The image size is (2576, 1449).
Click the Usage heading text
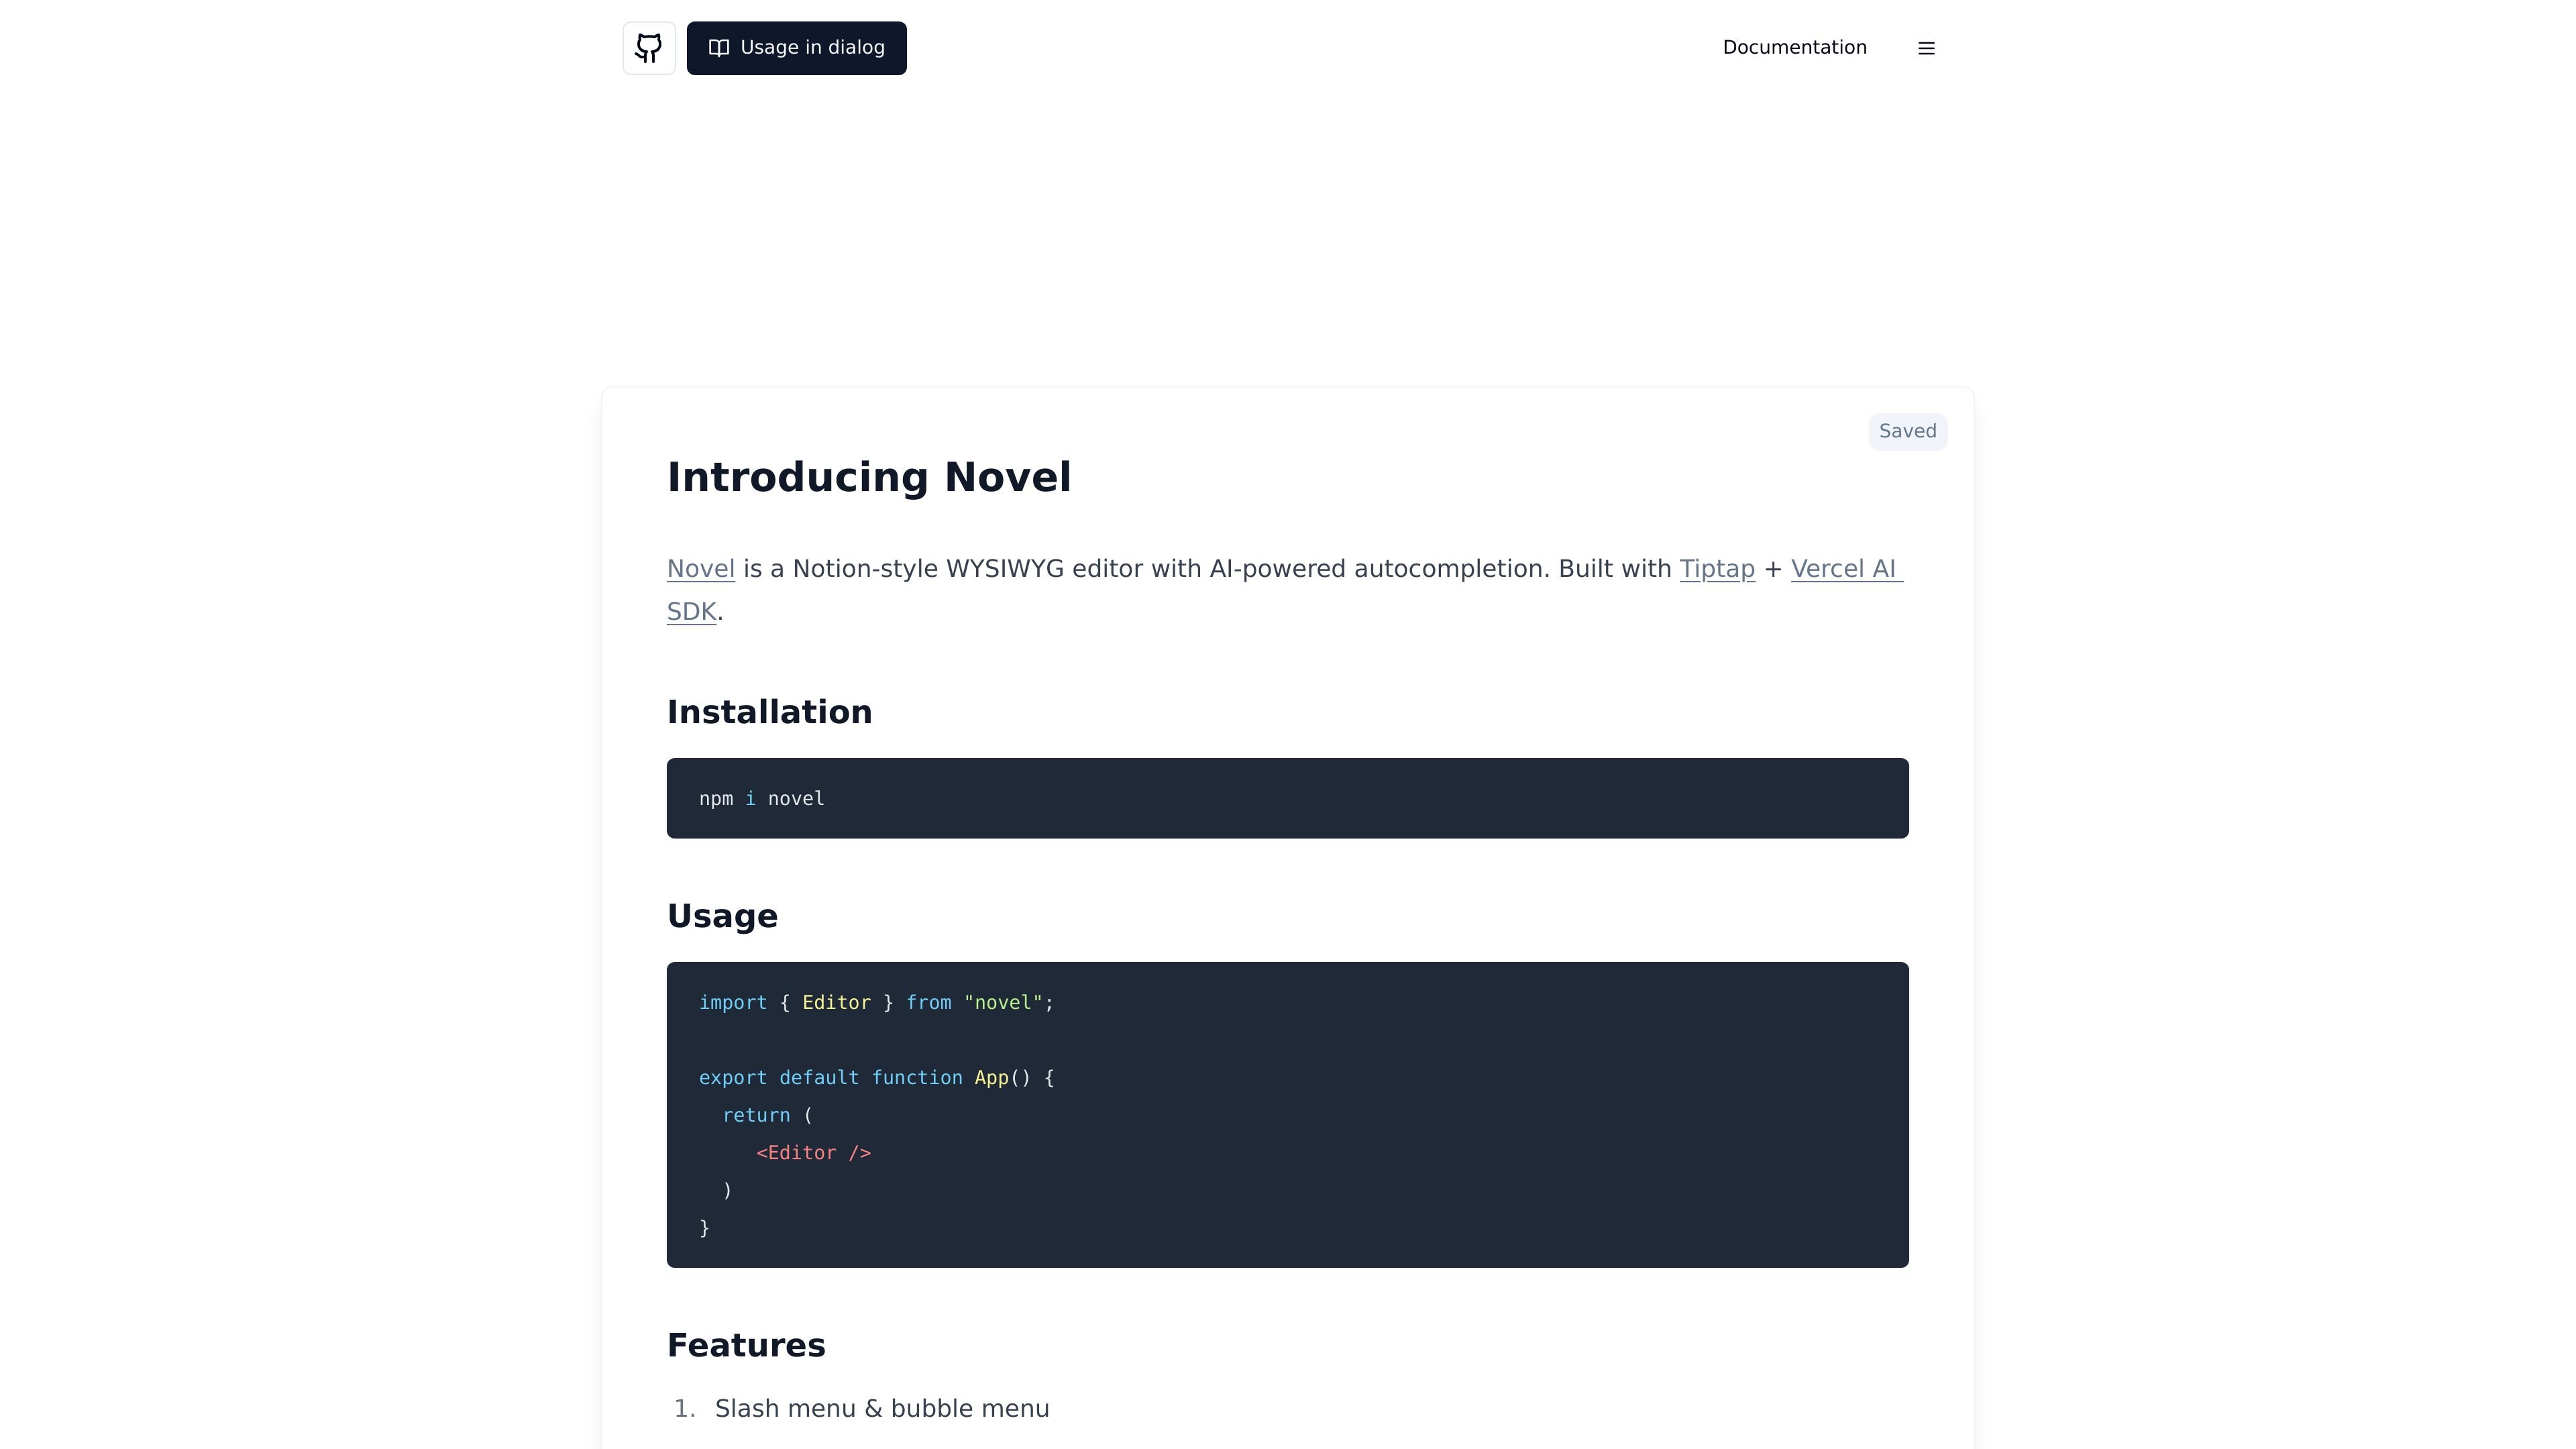click(x=722, y=916)
